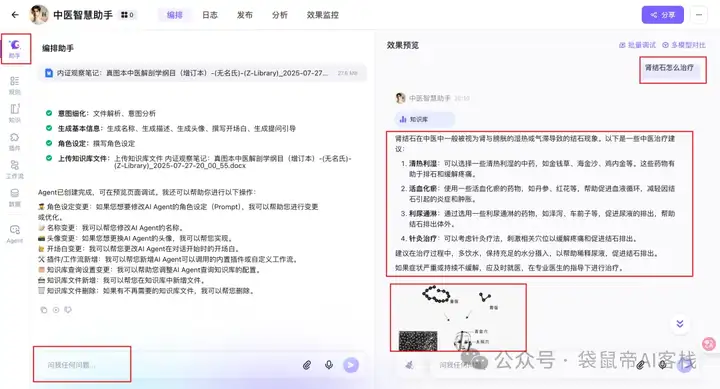
Task: Expand the 知识库 reference chip
Action: 425,119
